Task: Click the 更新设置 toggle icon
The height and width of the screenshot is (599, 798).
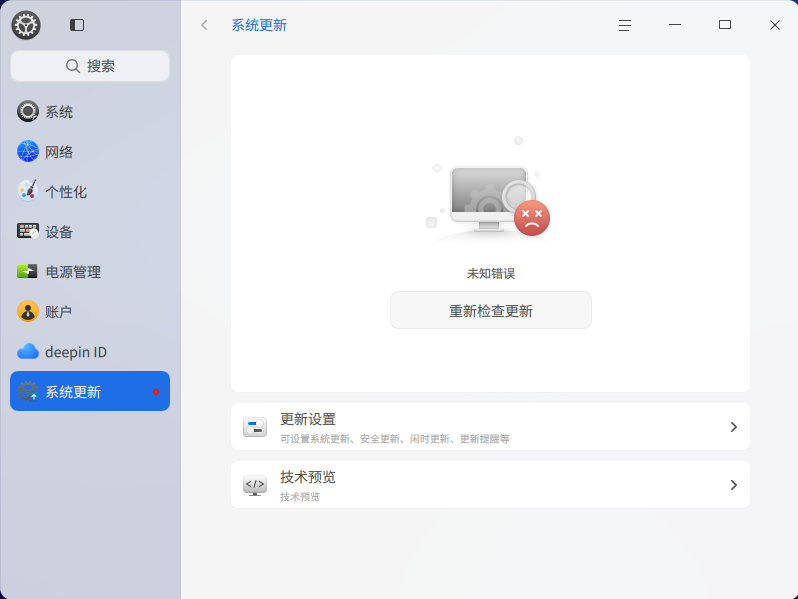Action: [x=254, y=427]
